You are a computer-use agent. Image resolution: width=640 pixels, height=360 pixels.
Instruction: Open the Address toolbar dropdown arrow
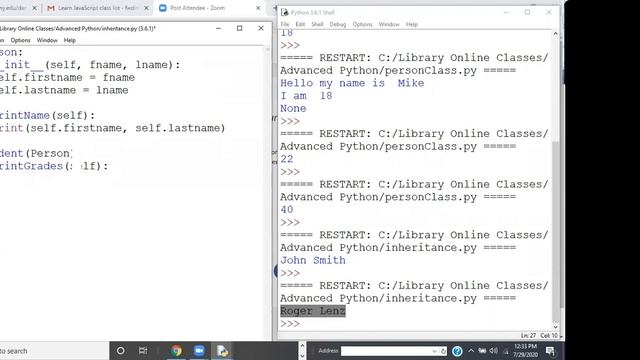point(434,351)
